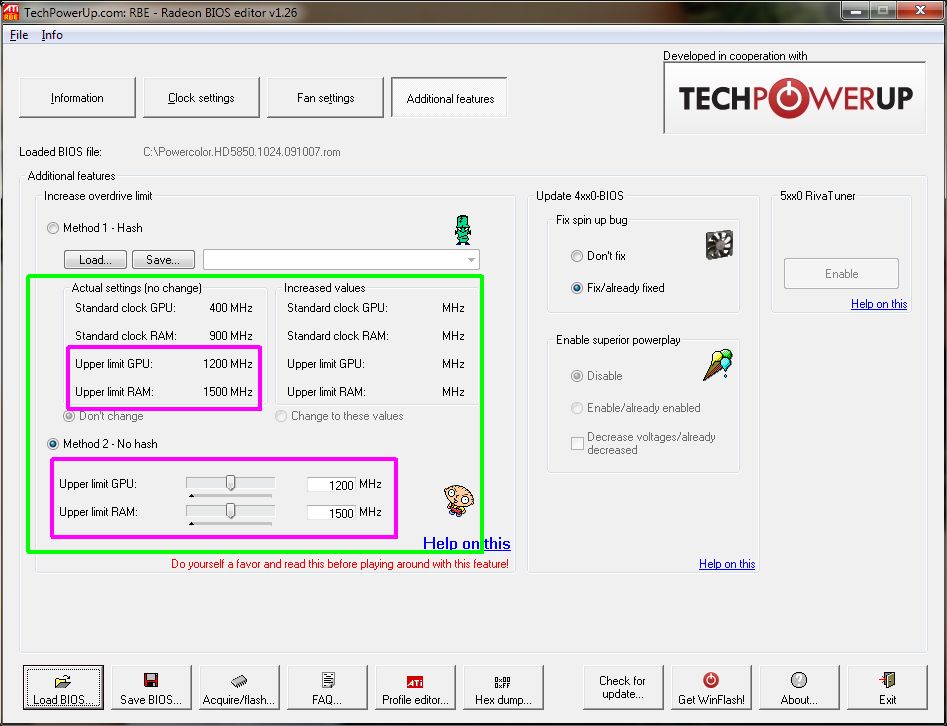The height and width of the screenshot is (726, 947).
Task: Click the TechPowerUp logo banner
Action: (x=794, y=97)
